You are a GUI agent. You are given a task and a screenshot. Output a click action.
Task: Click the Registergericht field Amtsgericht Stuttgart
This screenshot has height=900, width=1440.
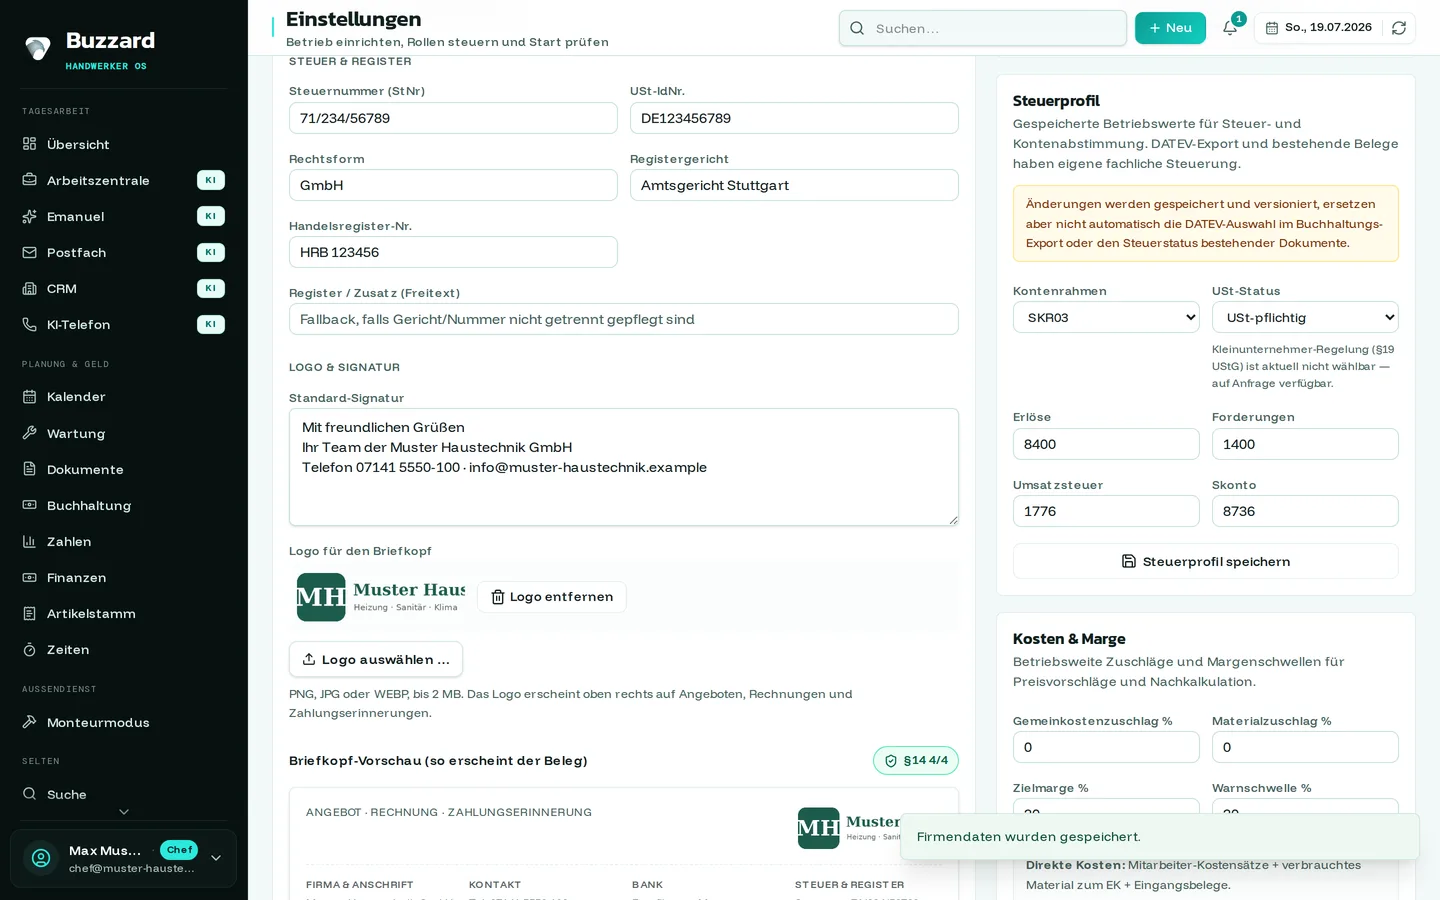[x=794, y=185]
